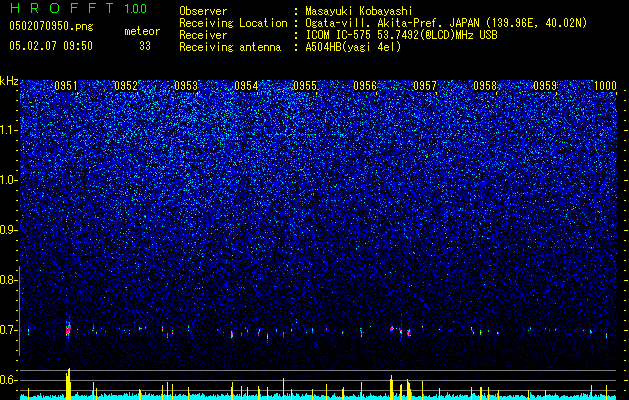This screenshot has height=400, width=629.
Task: Click the receiver info ICOM IC-575 text
Action: (401, 35)
